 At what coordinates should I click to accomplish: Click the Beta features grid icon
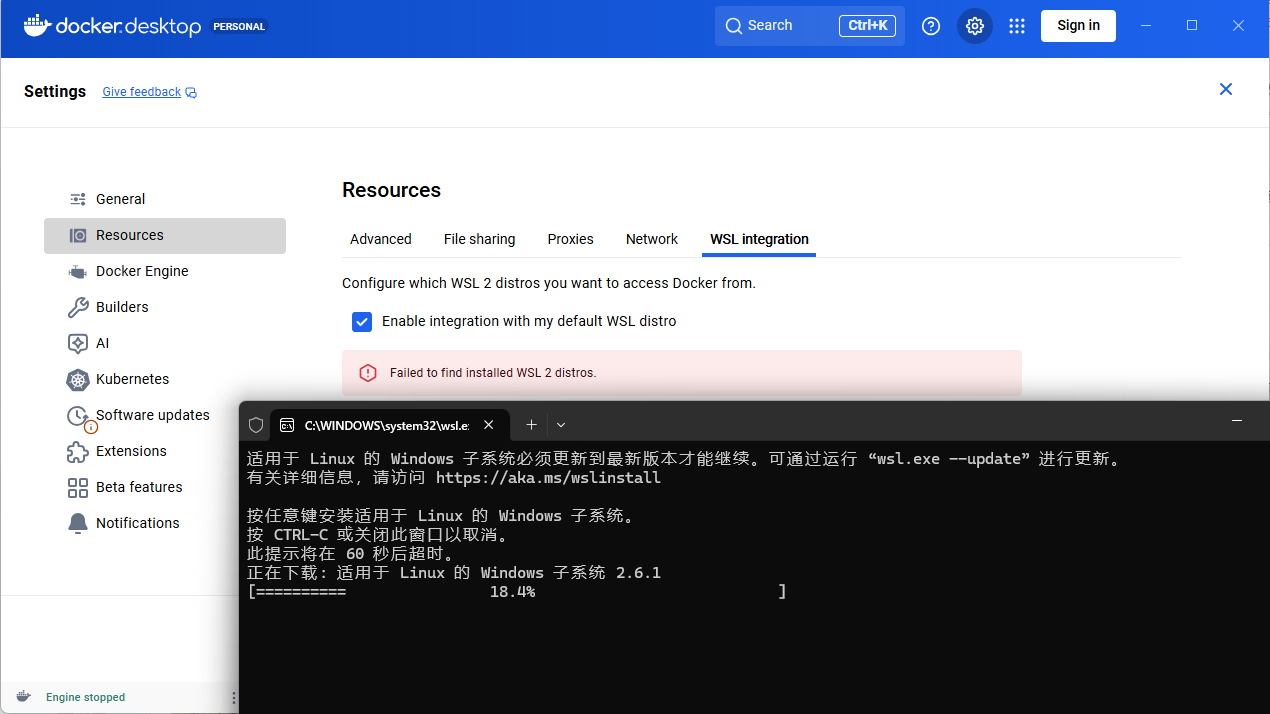(x=78, y=487)
